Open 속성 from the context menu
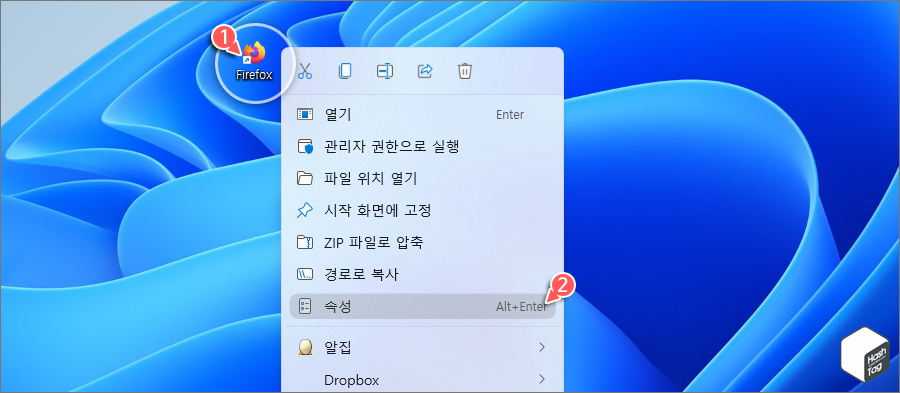 coord(422,306)
